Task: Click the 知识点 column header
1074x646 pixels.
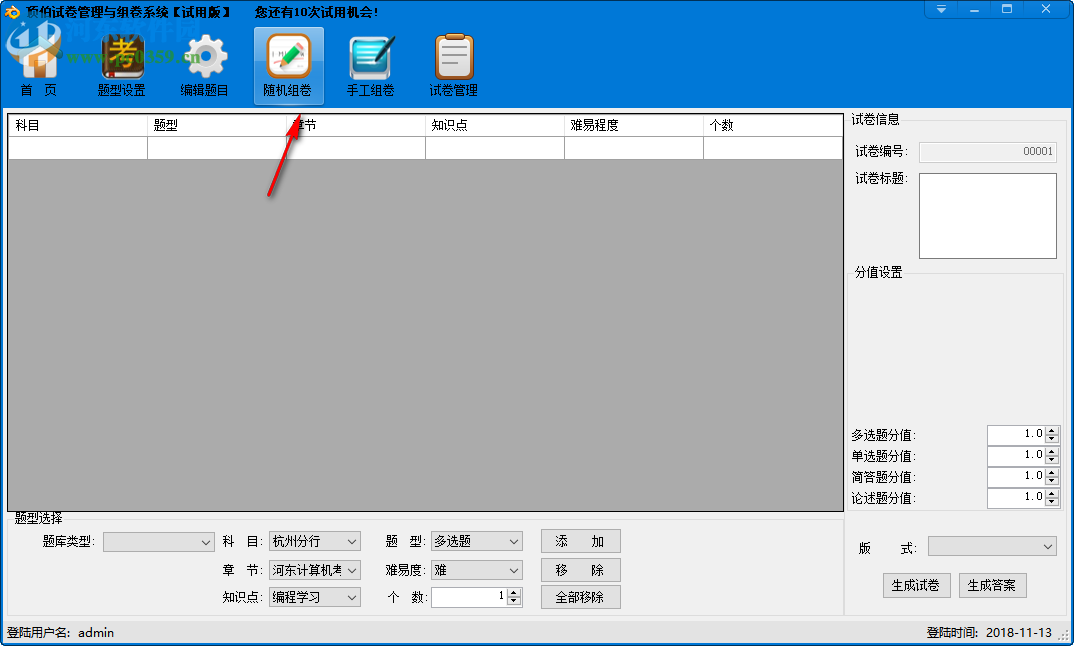Action: point(495,125)
